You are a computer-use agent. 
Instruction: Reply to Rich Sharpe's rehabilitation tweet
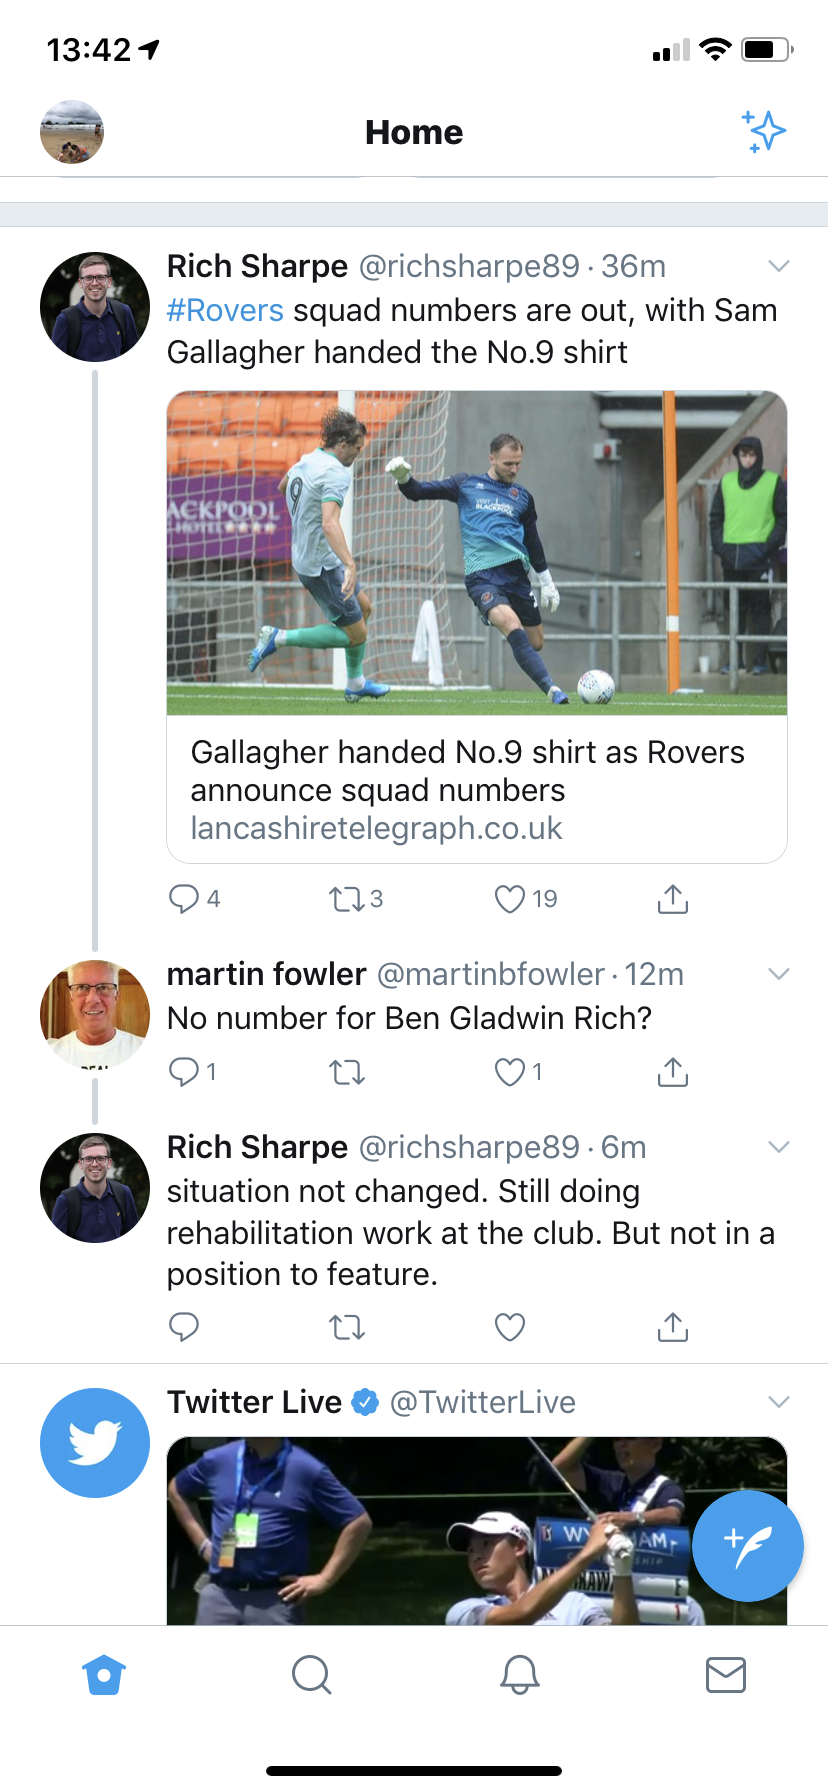[x=184, y=1327]
